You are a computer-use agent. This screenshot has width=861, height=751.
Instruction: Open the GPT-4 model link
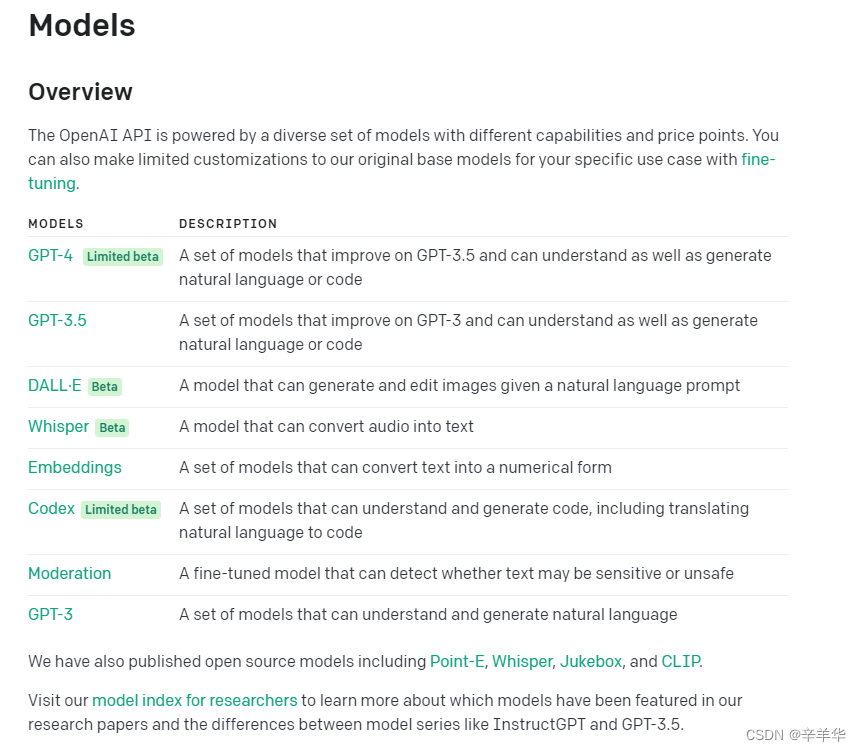pyautogui.click(x=51, y=256)
